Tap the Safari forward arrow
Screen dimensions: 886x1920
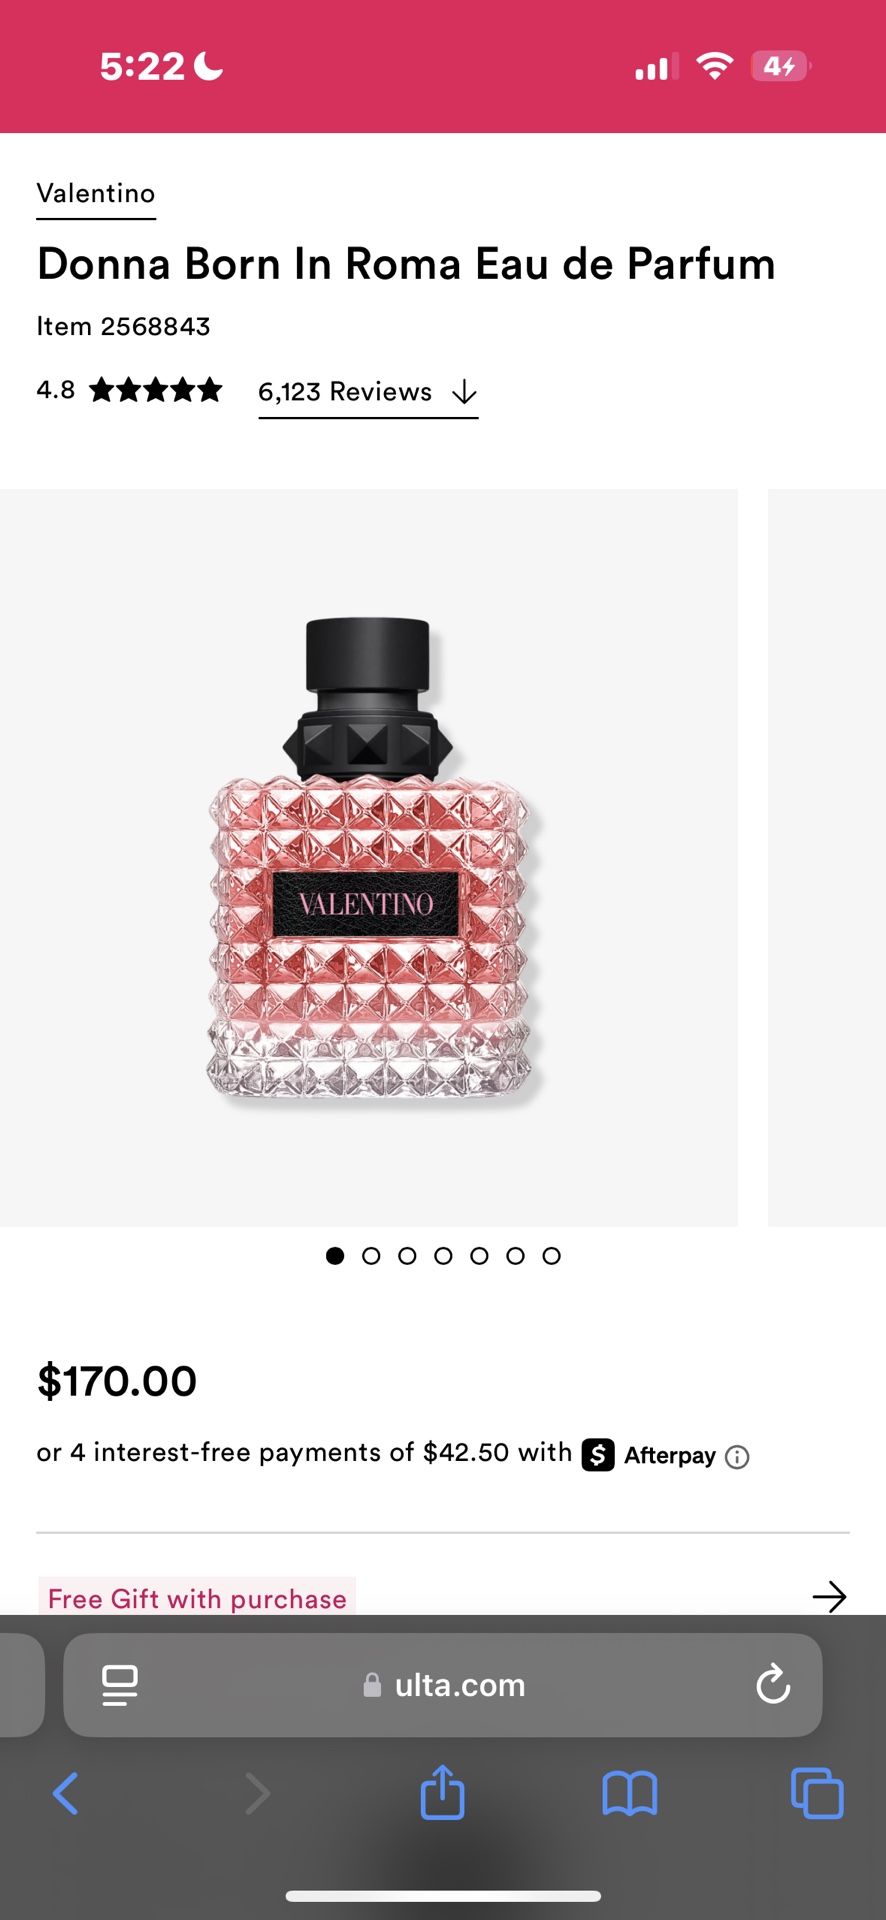tap(257, 1793)
